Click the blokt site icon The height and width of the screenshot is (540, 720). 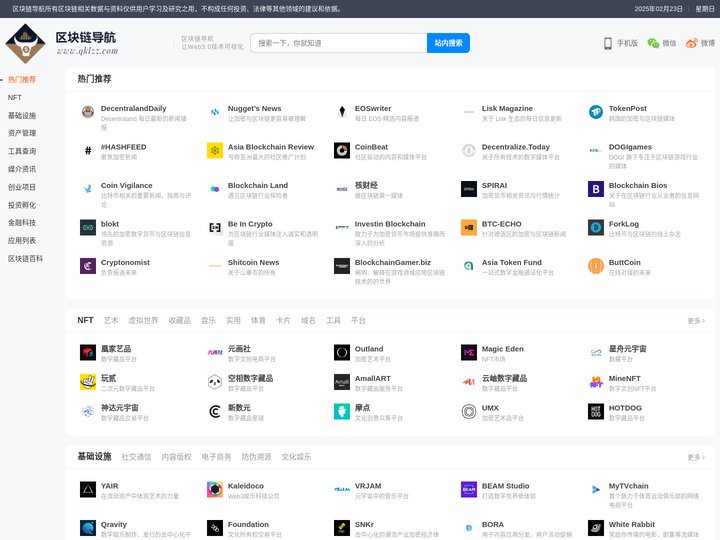tap(88, 227)
